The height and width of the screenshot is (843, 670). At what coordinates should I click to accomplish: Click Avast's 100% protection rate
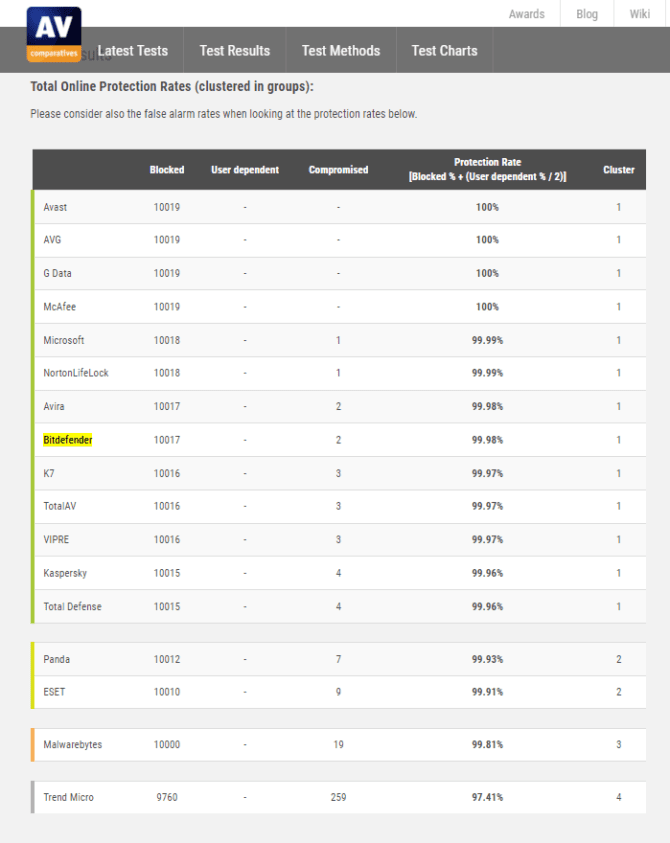487,208
